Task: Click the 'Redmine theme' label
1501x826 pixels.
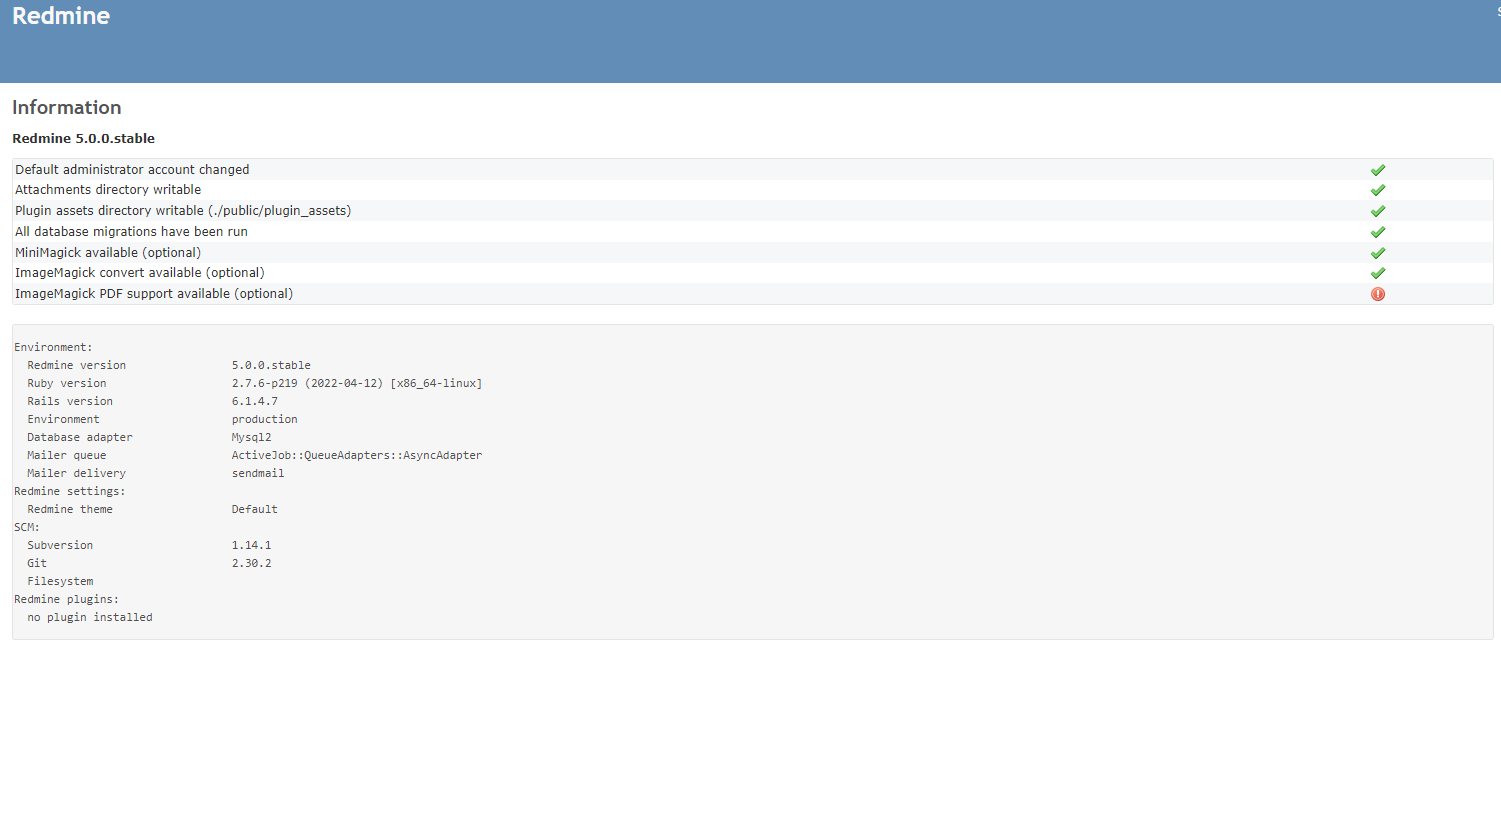Action: point(70,510)
